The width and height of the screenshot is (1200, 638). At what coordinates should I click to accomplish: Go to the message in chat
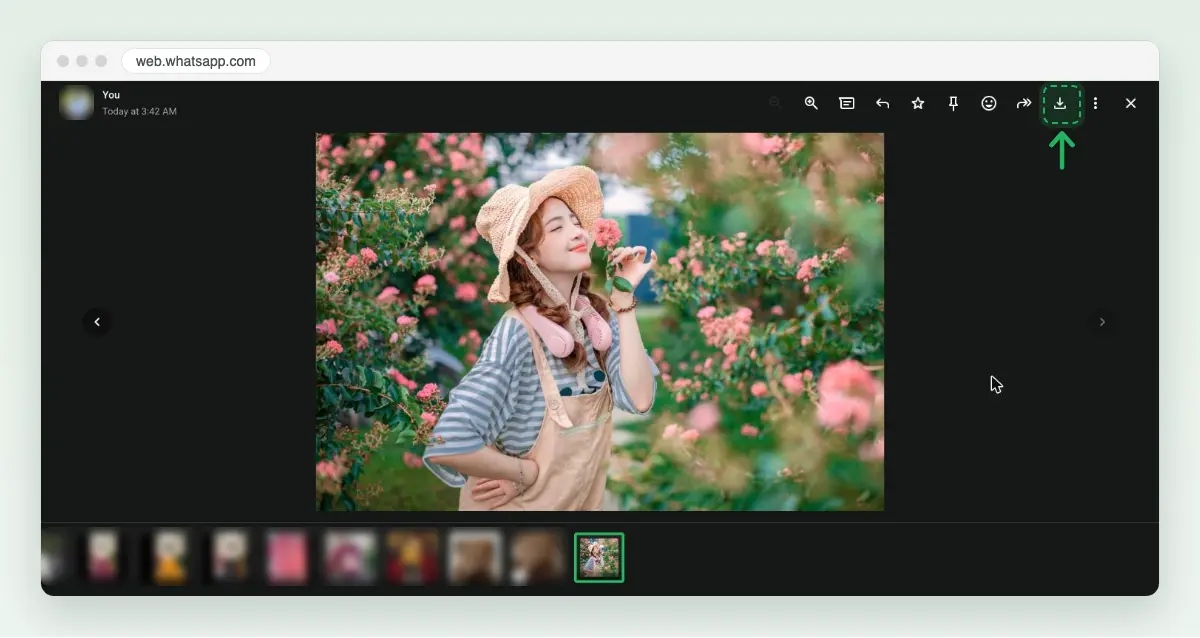pos(847,103)
